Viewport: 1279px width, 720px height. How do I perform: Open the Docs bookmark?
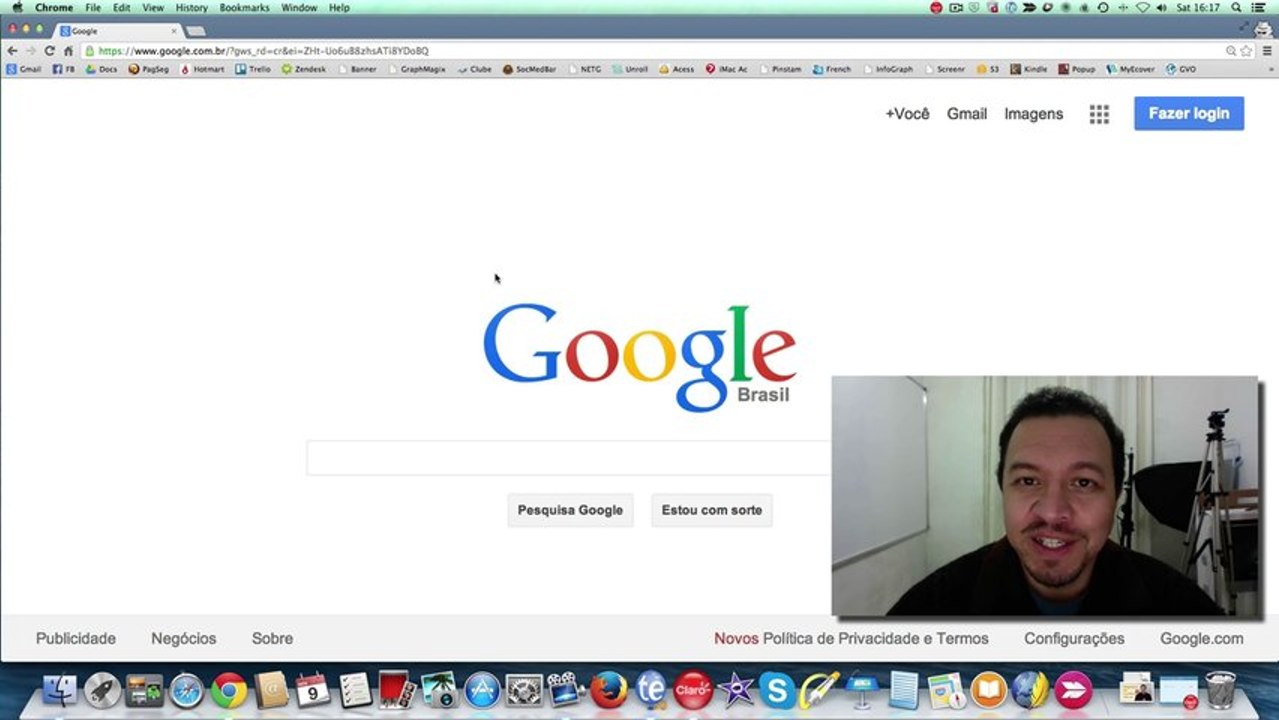click(101, 69)
